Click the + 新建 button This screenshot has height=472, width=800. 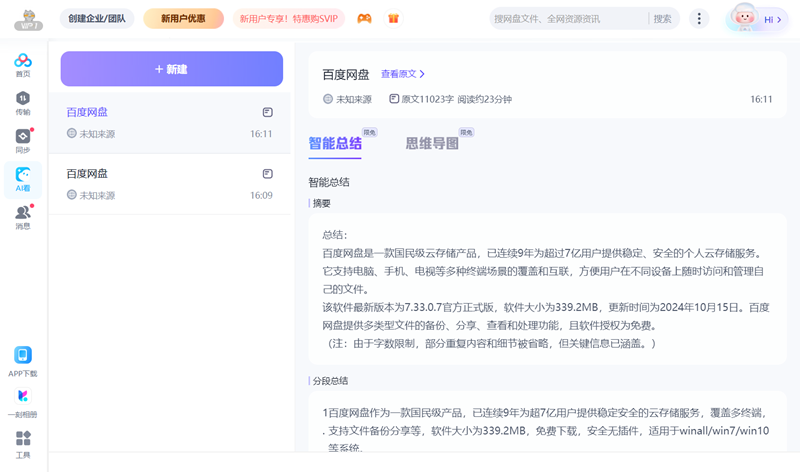click(x=172, y=69)
